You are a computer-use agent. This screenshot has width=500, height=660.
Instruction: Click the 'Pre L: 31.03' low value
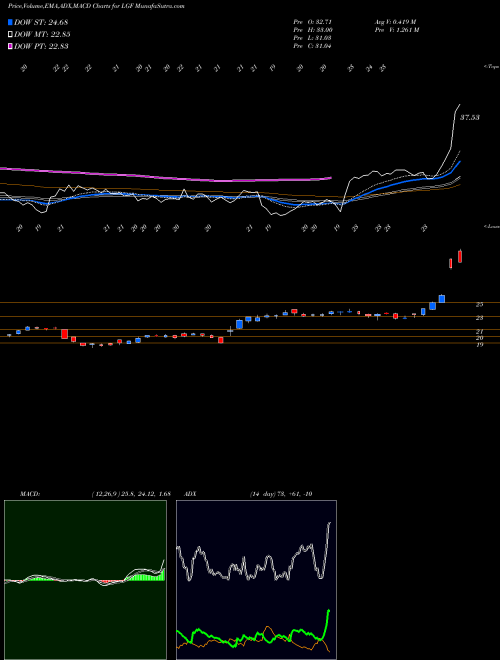pyautogui.click(x=314, y=38)
